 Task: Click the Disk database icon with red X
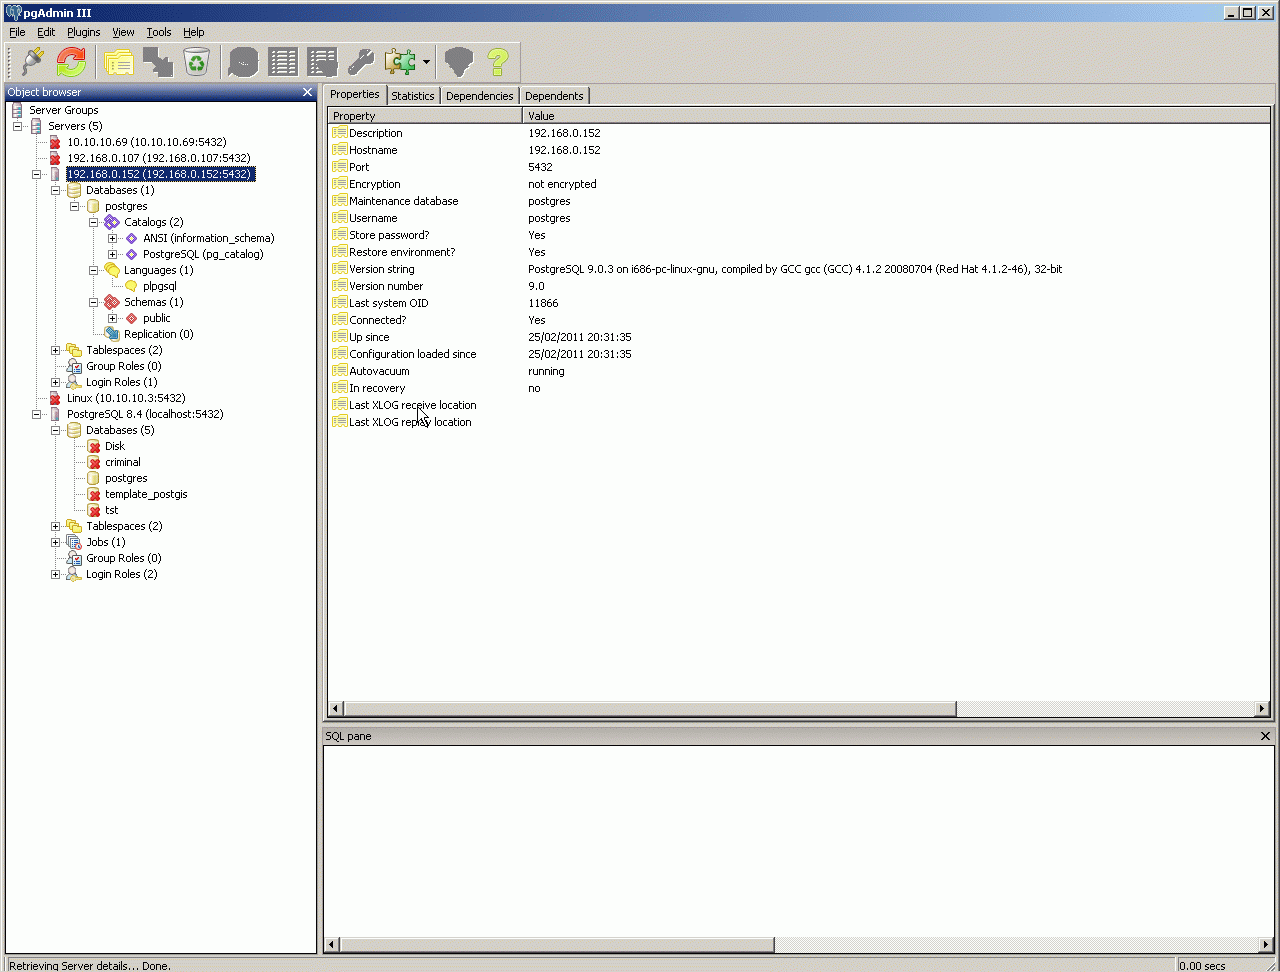click(93, 446)
